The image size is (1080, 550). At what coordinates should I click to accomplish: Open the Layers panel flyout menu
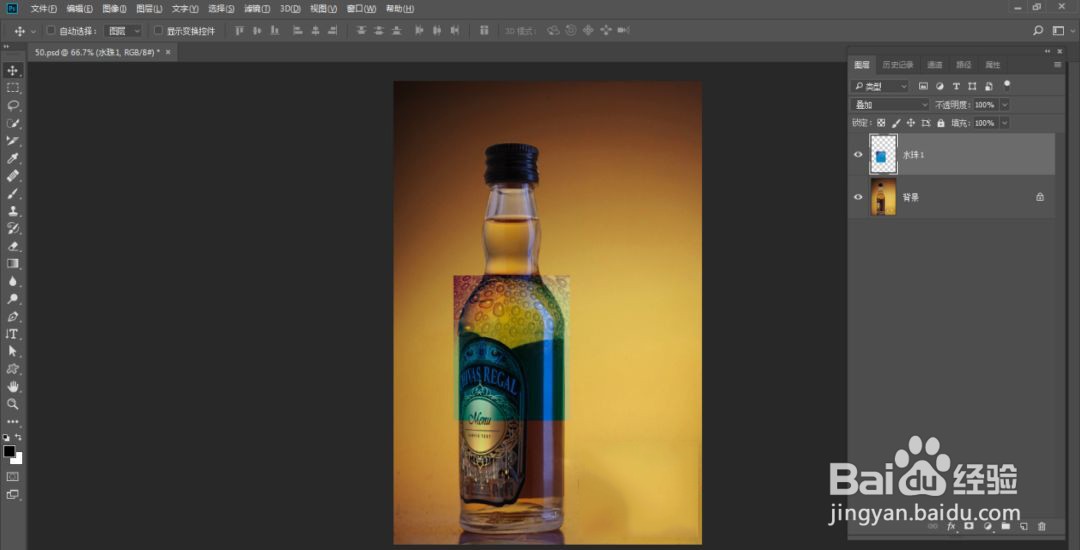(1057, 65)
